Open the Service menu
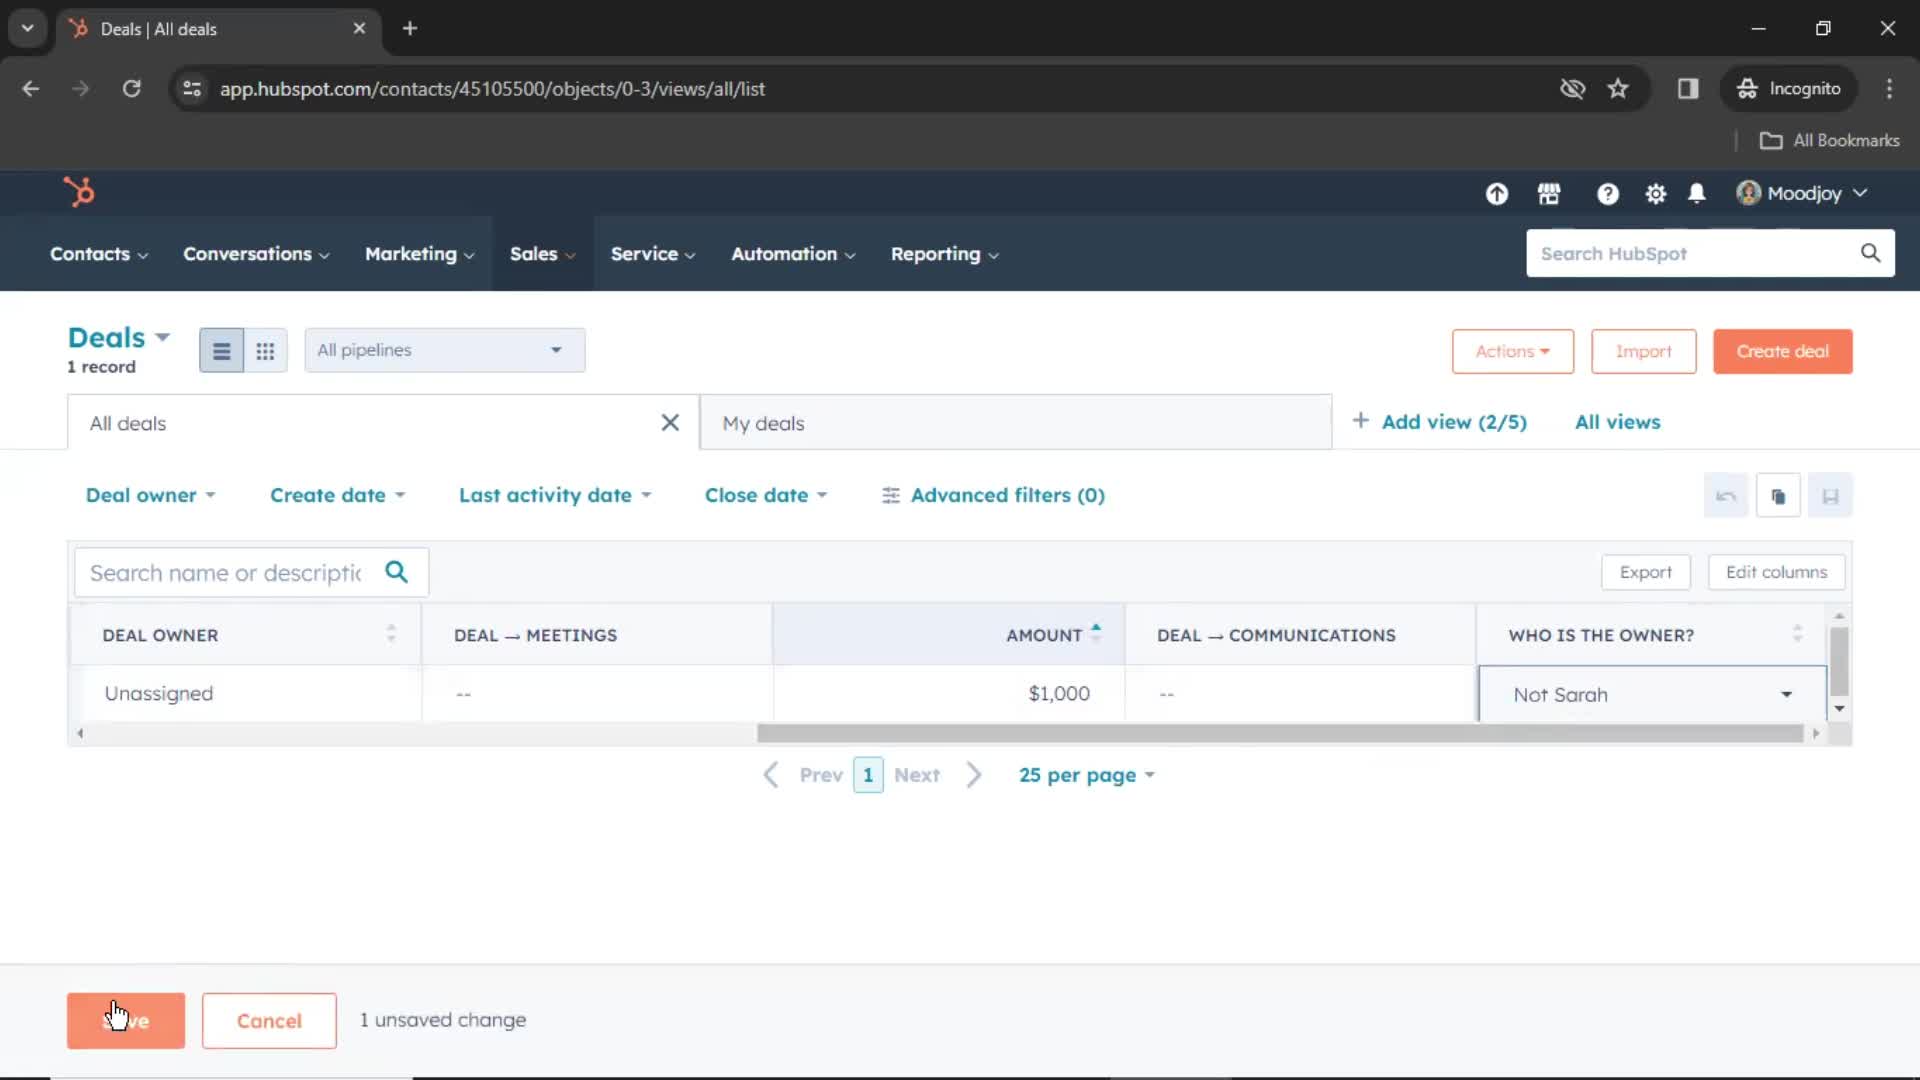The height and width of the screenshot is (1080, 1920). pos(653,254)
